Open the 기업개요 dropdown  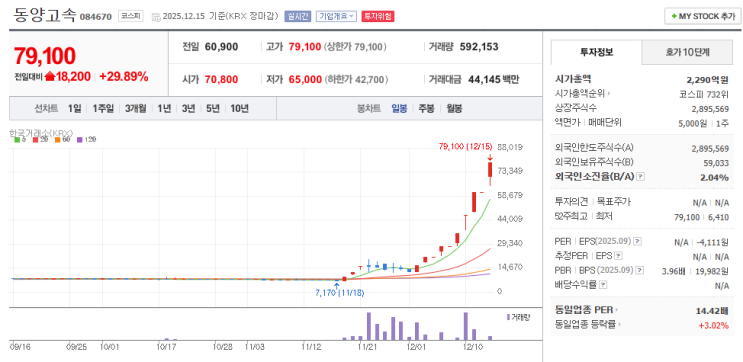336,16
